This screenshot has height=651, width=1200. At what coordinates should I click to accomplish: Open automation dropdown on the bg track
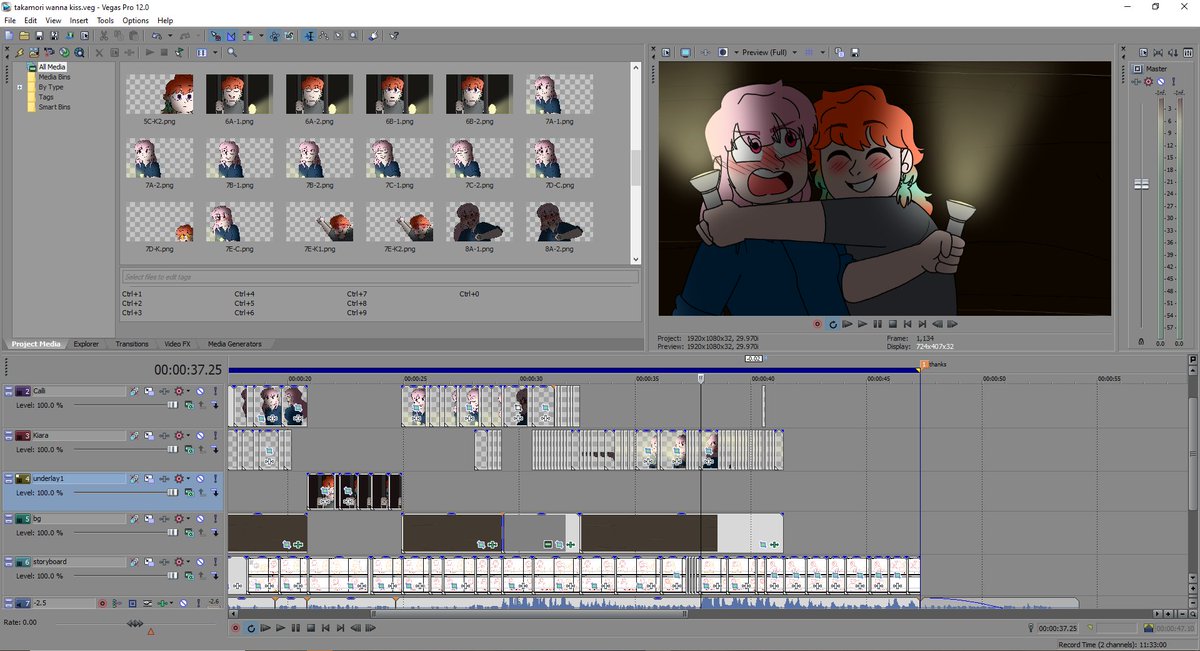coord(188,519)
